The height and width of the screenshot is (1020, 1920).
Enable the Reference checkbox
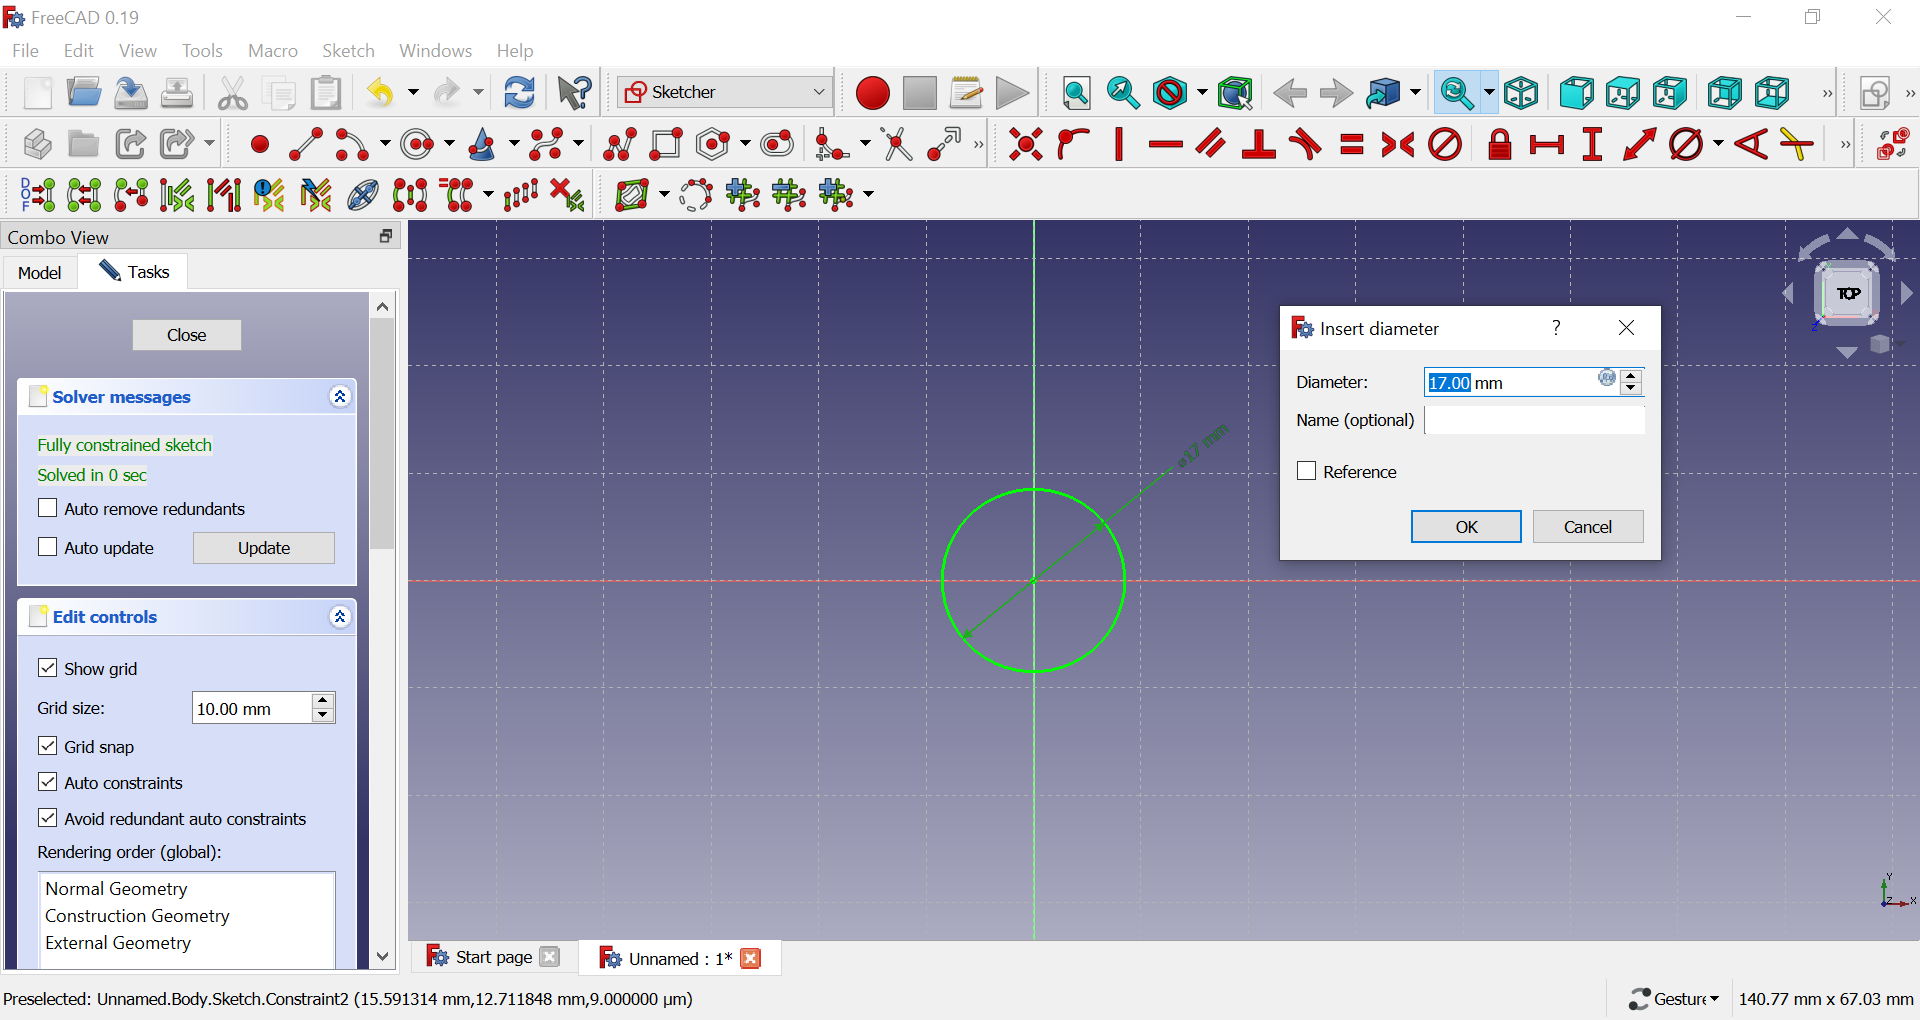click(1306, 471)
